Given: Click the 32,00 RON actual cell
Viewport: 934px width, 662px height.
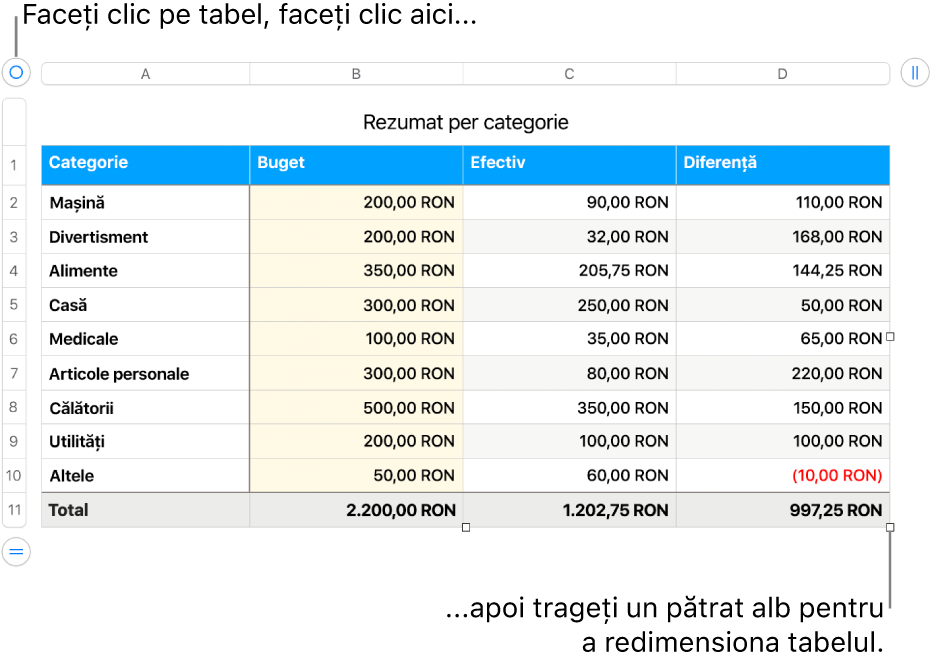Looking at the screenshot, I should click(569, 237).
